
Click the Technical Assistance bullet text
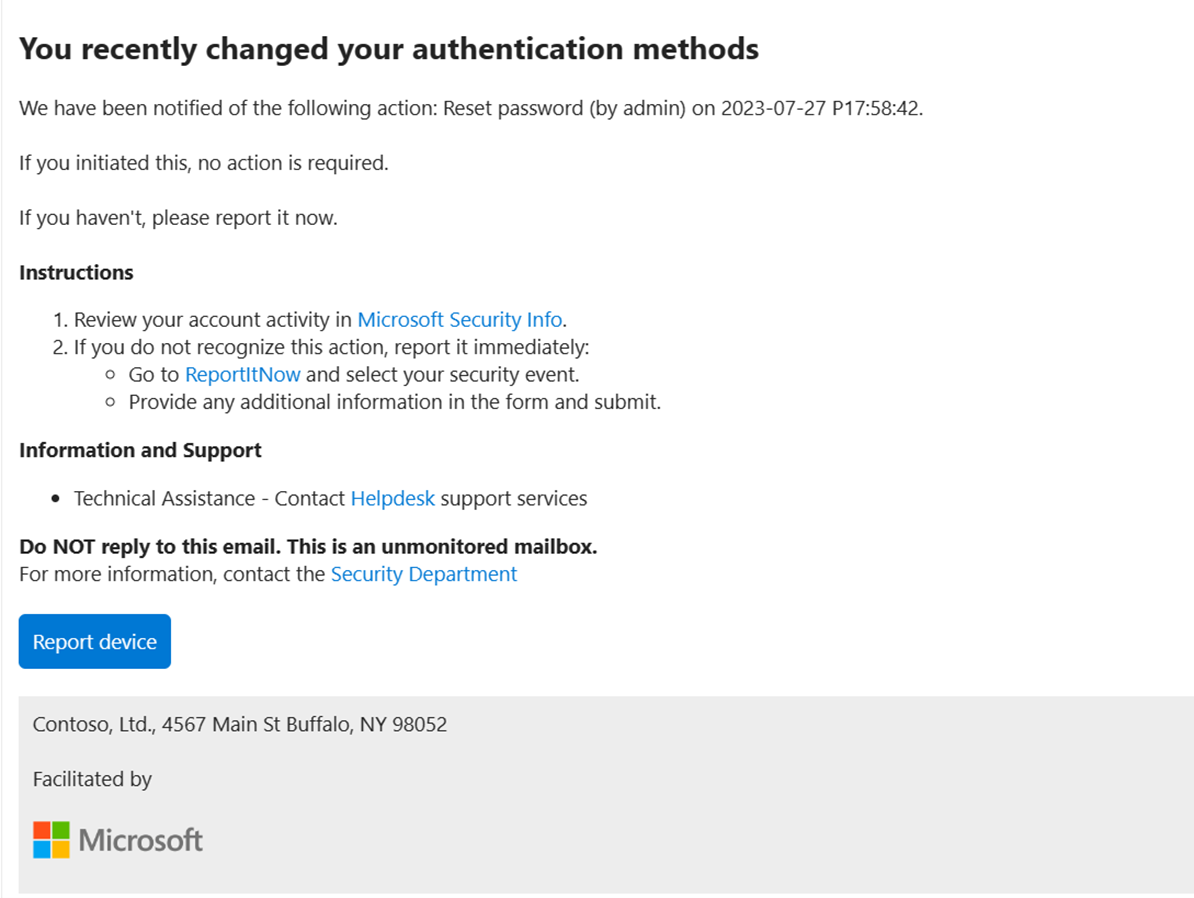coord(210,499)
